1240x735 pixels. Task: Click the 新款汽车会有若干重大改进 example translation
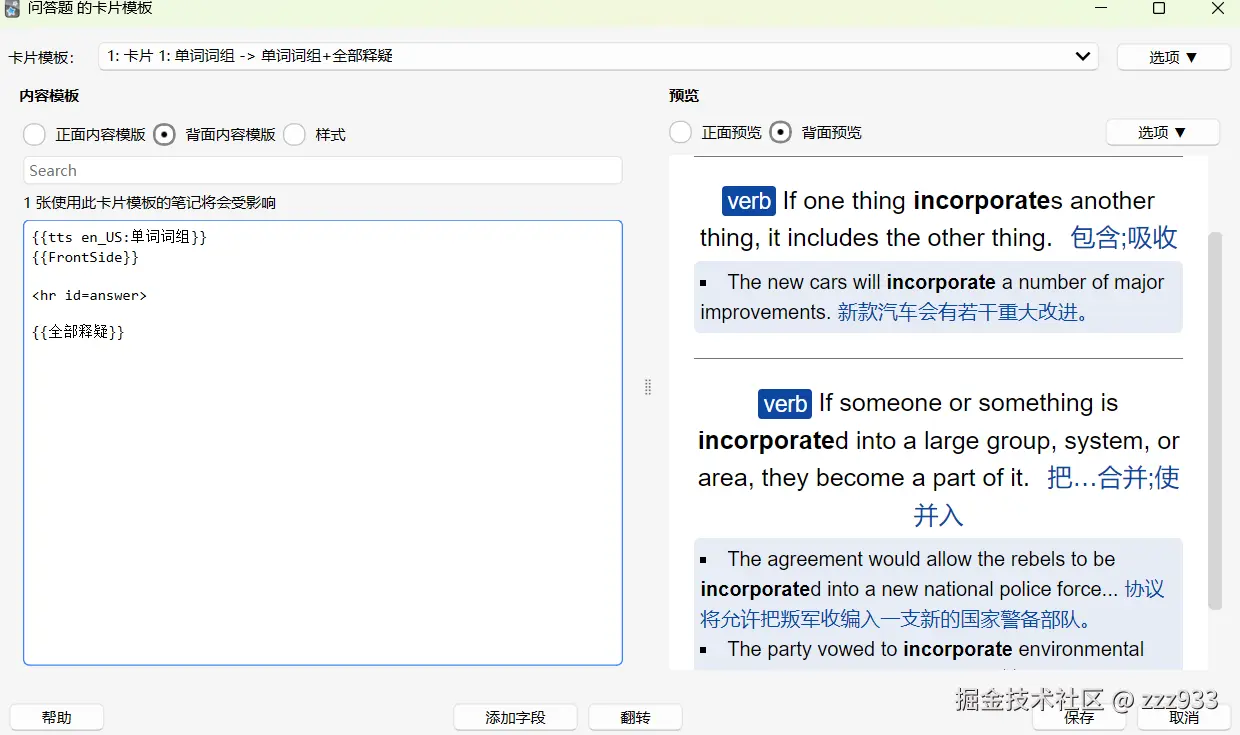click(x=963, y=312)
